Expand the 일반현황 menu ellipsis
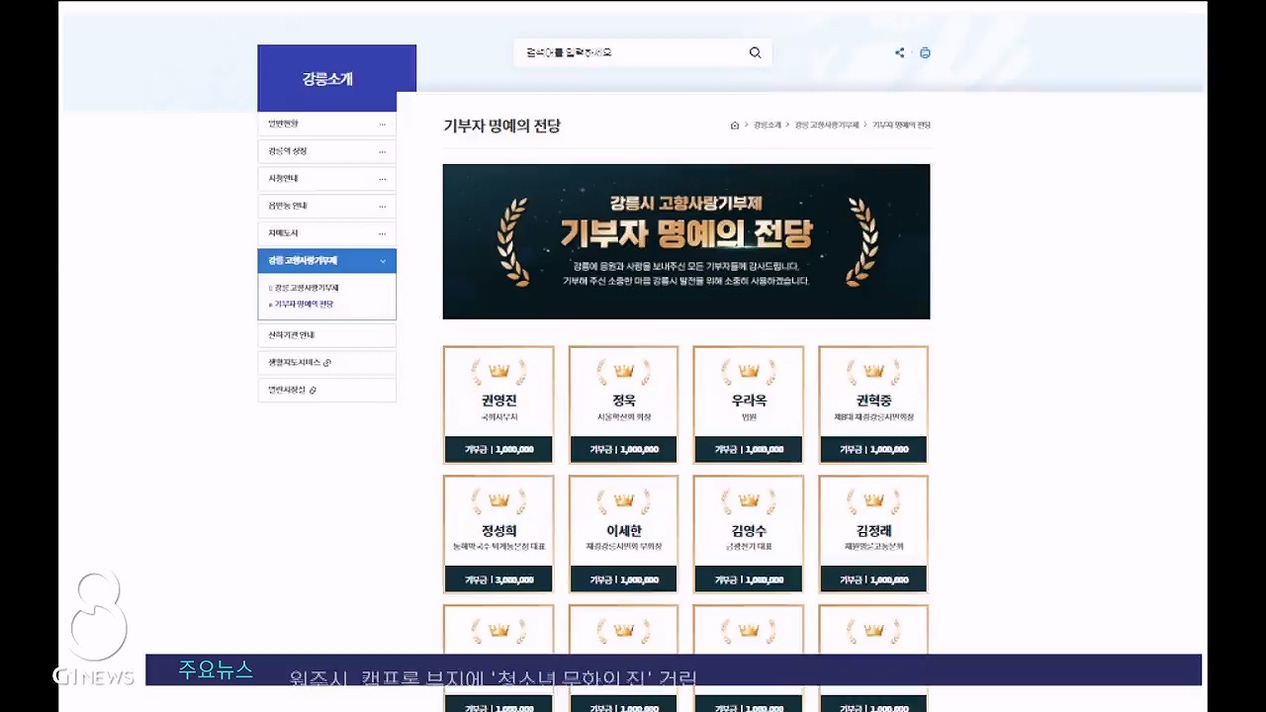The width and height of the screenshot is (1266, 712). [x=382, y=125]
